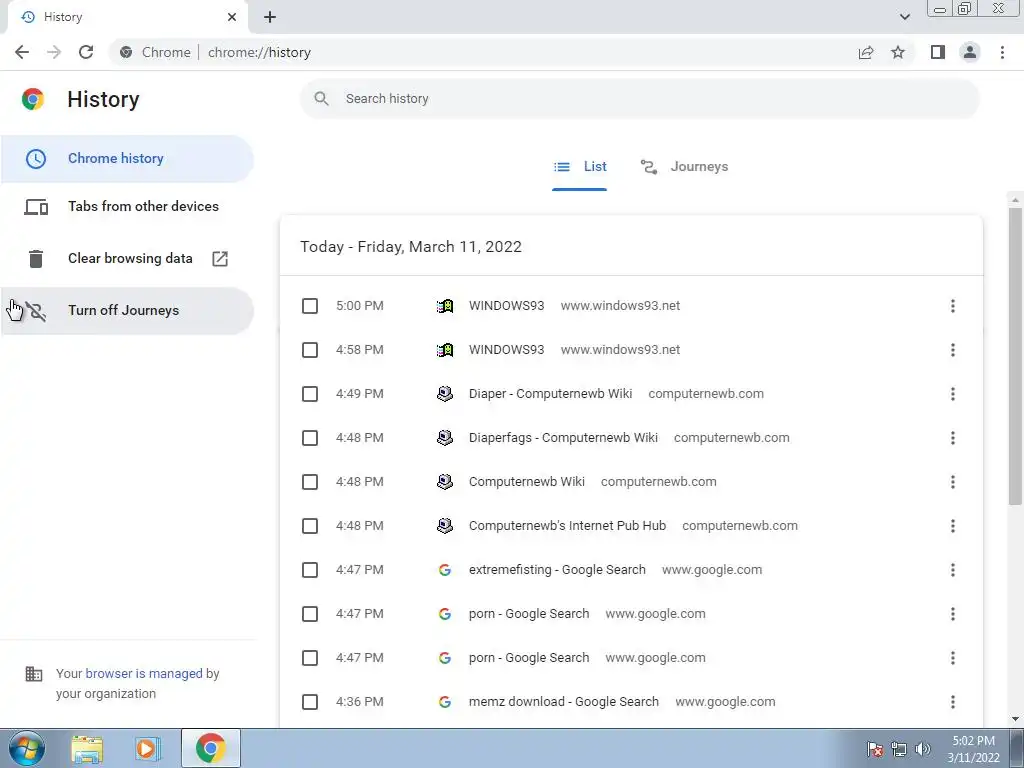Open Windows Media Player from taskbar

[x=147, y=748]
